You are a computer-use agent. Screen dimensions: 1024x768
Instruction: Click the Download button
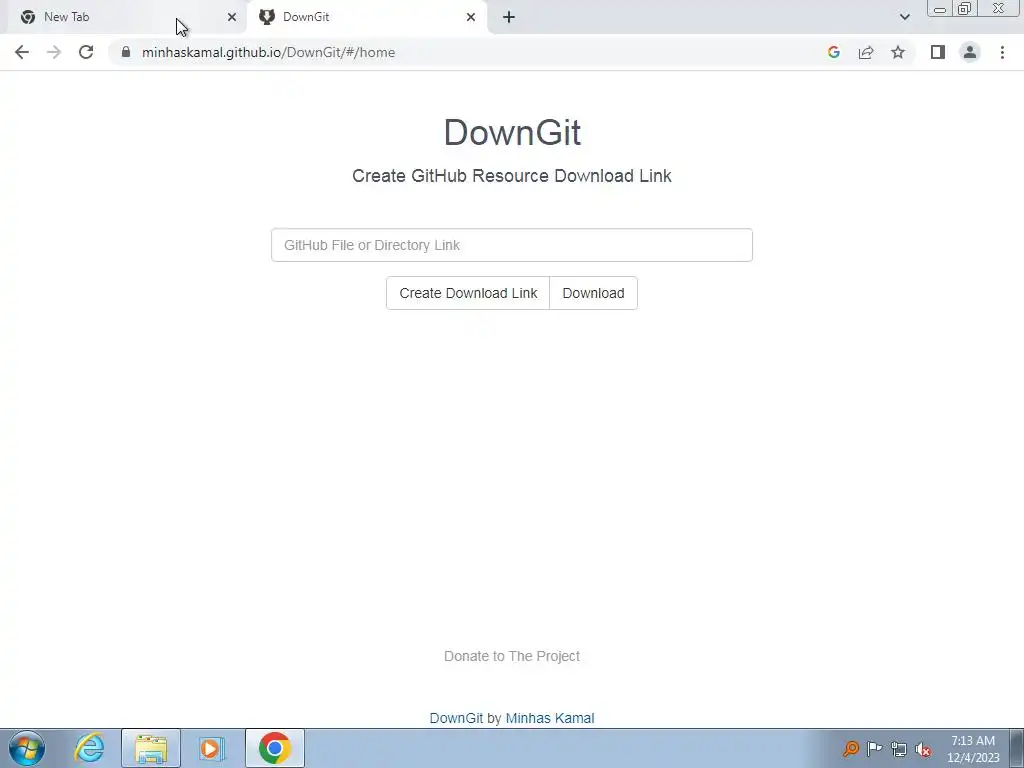coord(594,293)
